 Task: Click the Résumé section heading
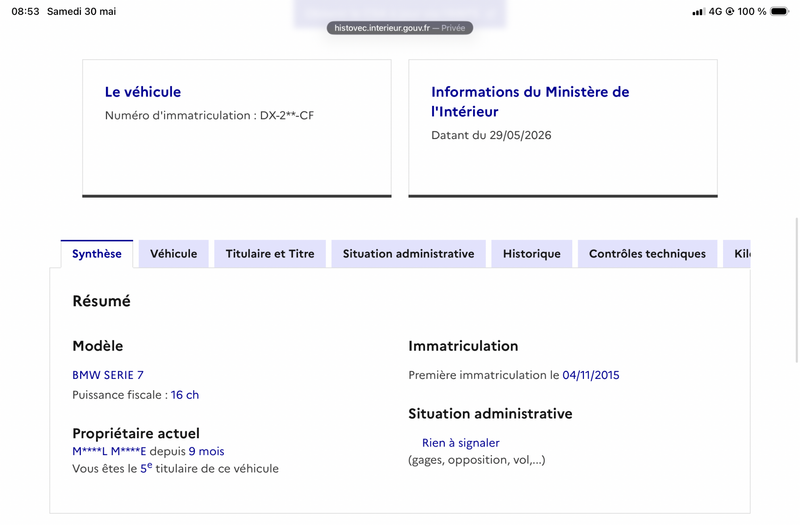tap(102, 301)
